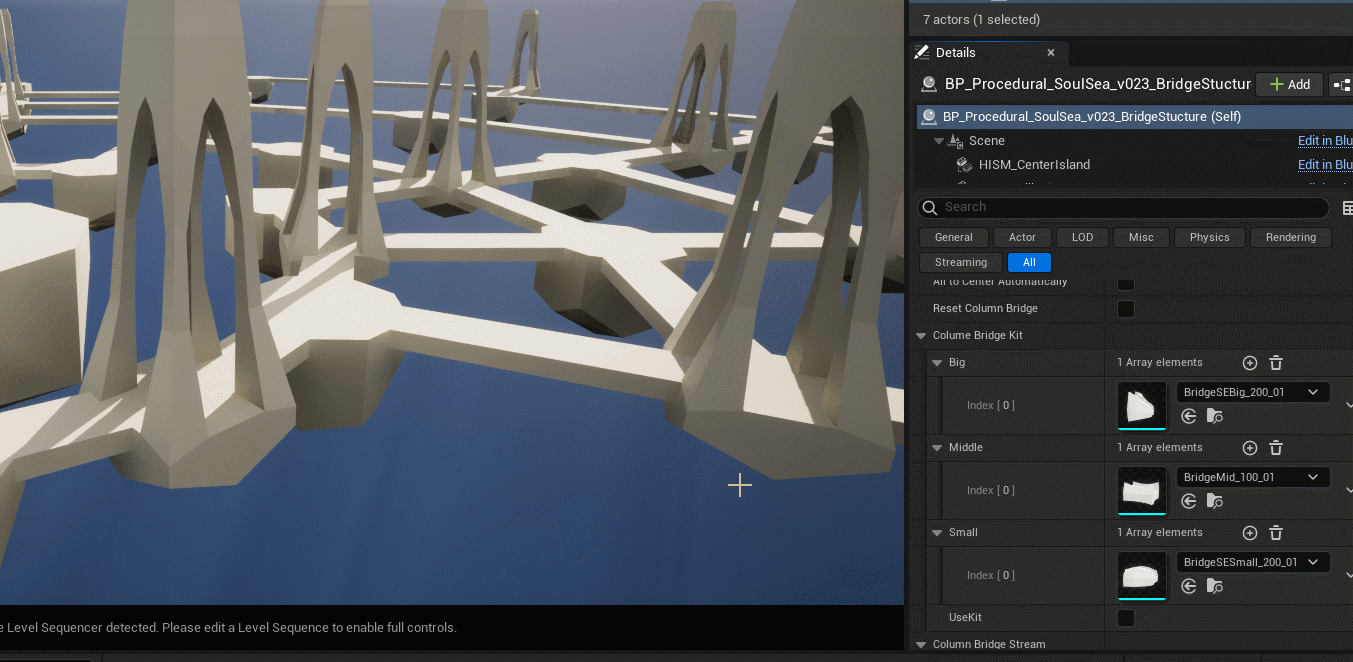The height and width of the screenshot is (662, 1353).
Task: Add an element to the Middle array
Action: click(x=1249, y=448)
